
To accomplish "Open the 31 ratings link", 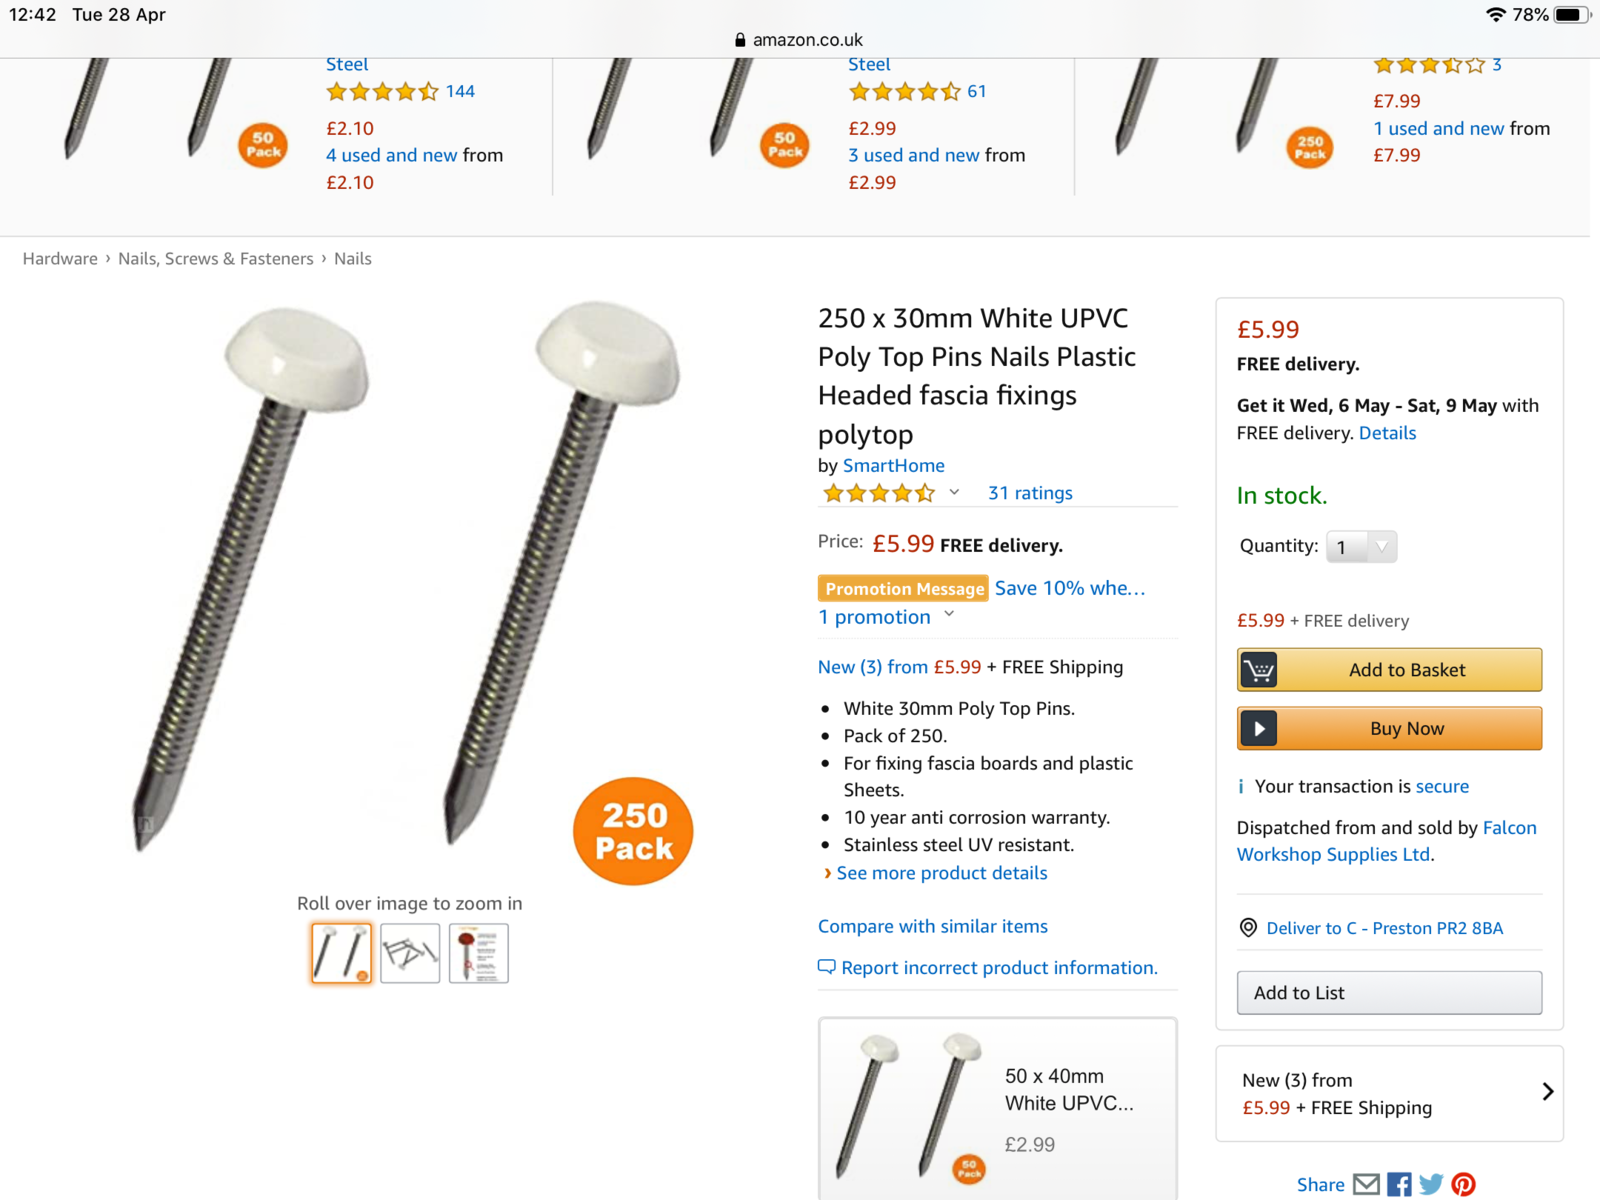I will [1030, 493].
